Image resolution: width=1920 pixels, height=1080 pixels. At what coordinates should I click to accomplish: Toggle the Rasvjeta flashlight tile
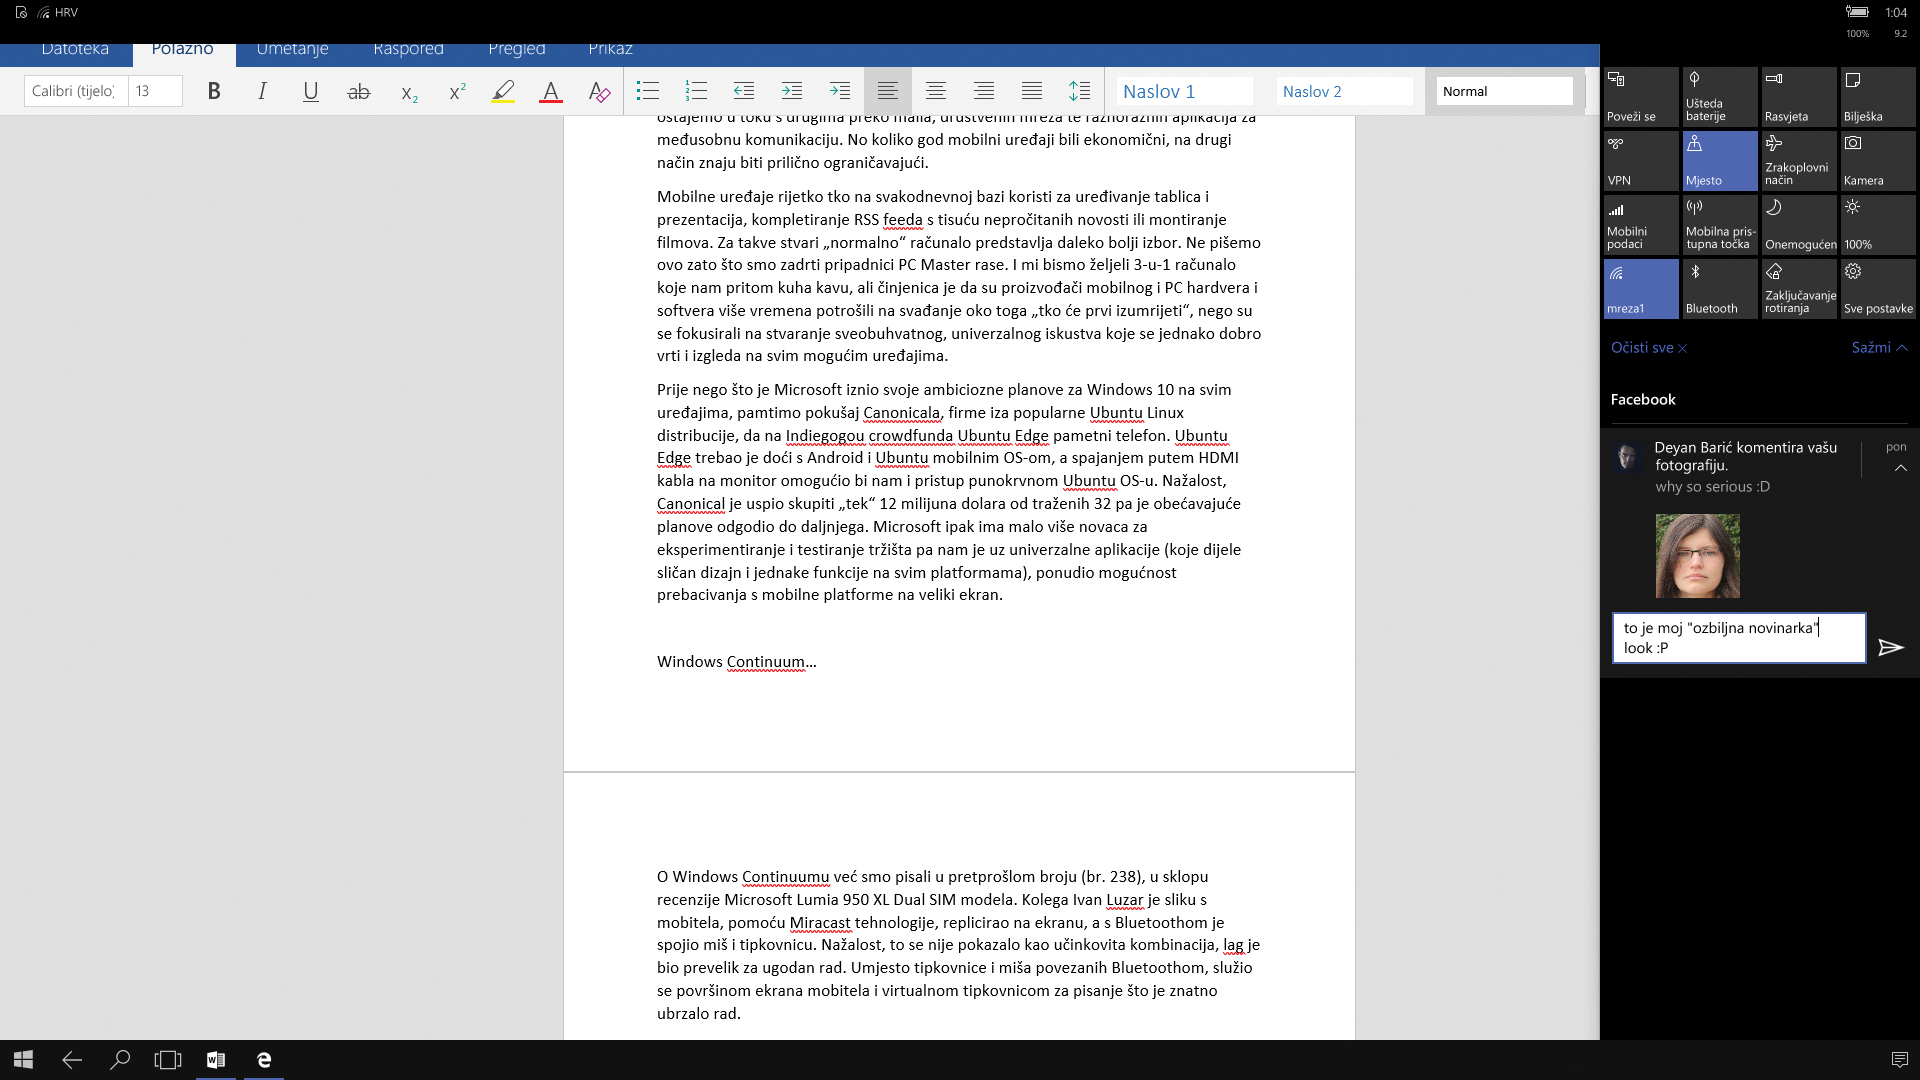point(1799,97)
